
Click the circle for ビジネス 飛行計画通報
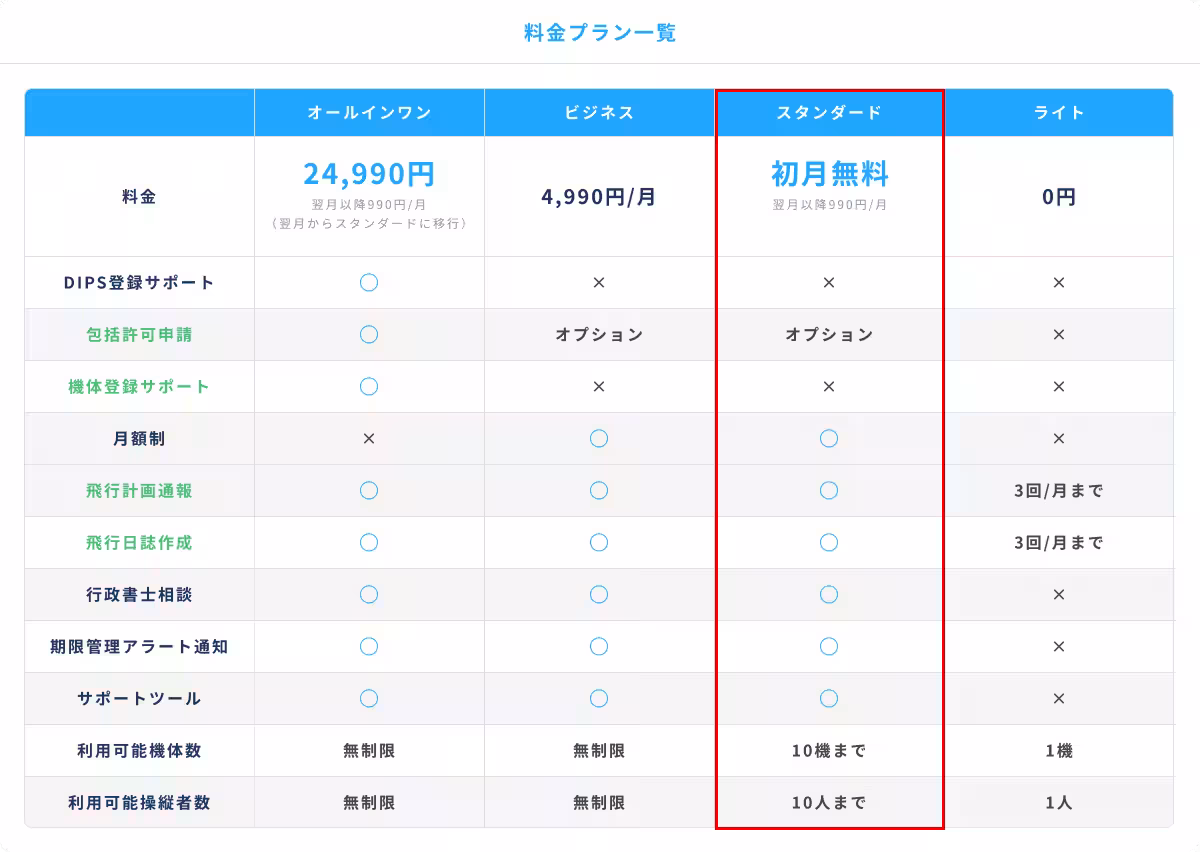599,491
